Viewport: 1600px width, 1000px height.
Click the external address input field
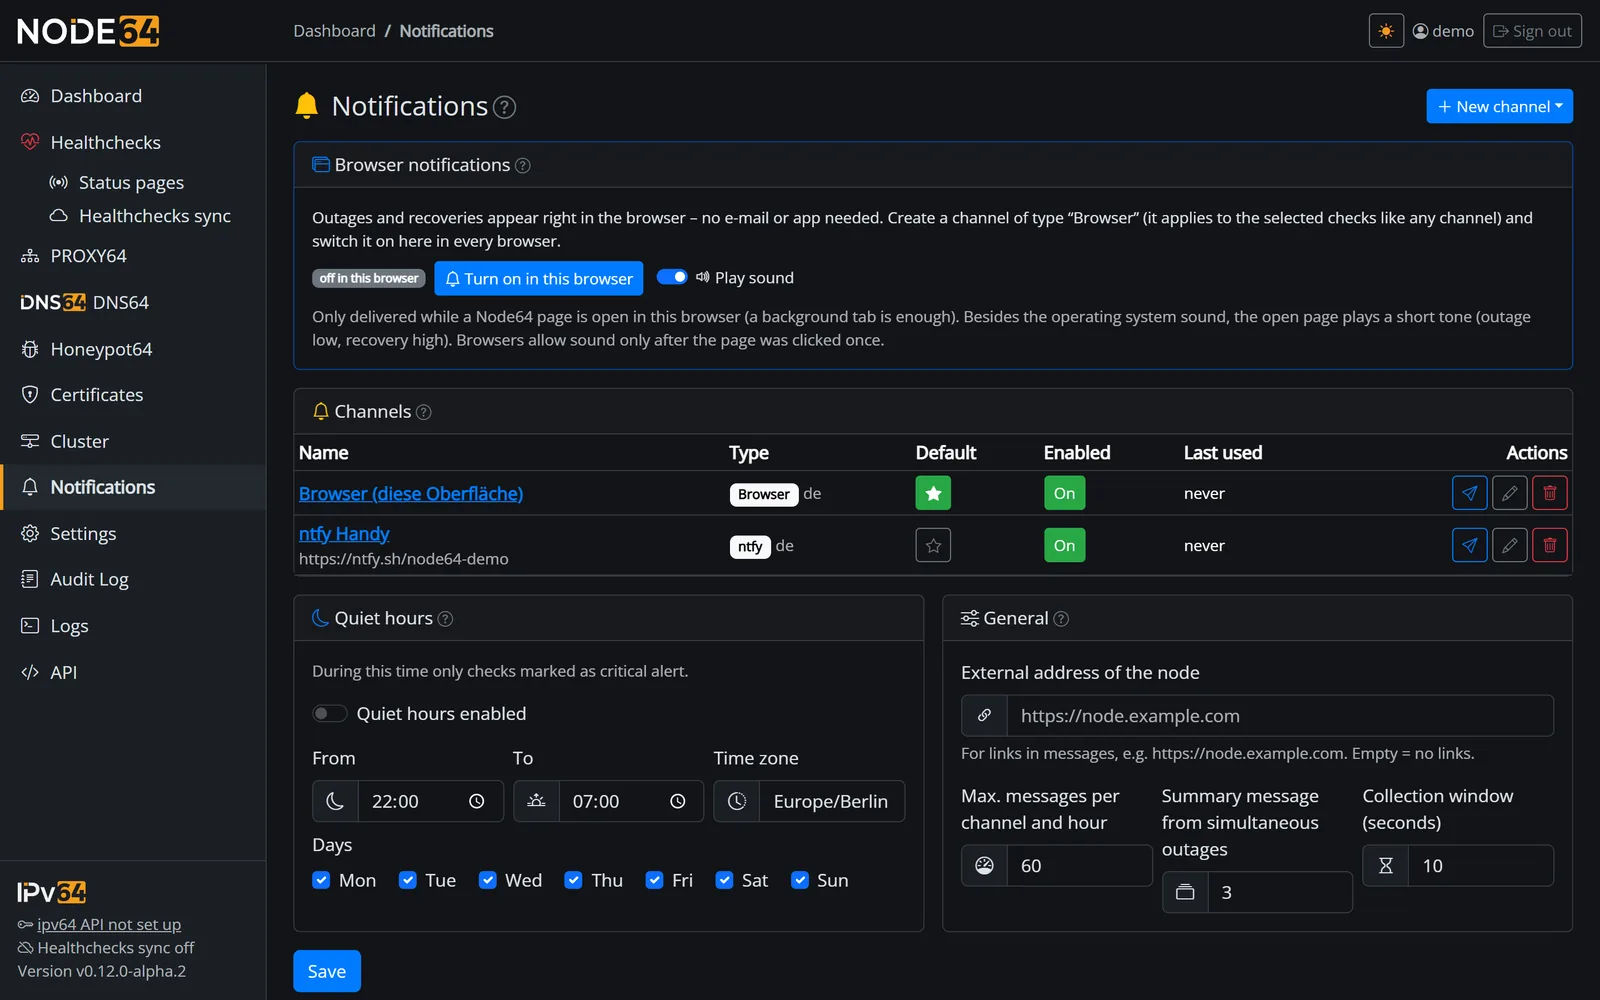pos(1280,716)
